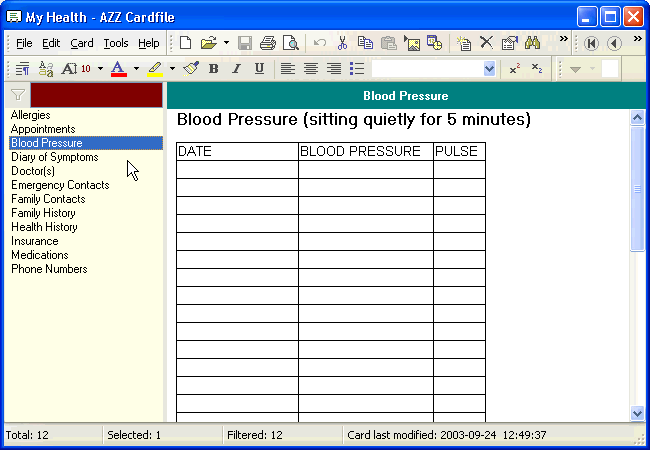This screenshot has width=650, height=450.
Task: Insert a picture with the image icon
Action: pos(412,43)
